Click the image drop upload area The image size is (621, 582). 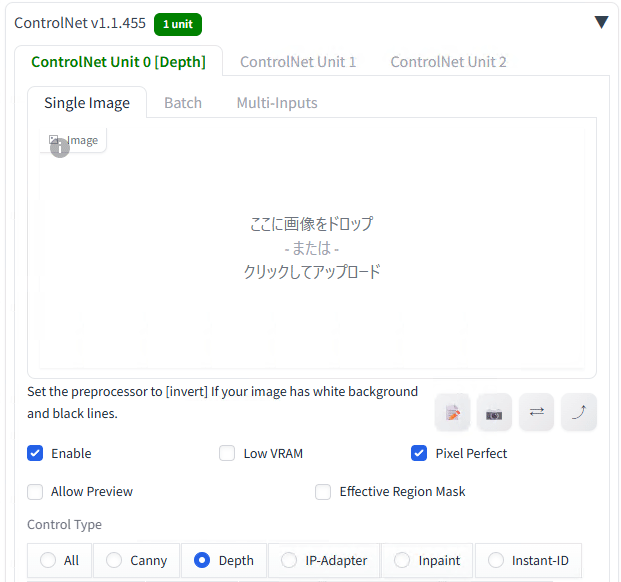(x=312, y=248)
